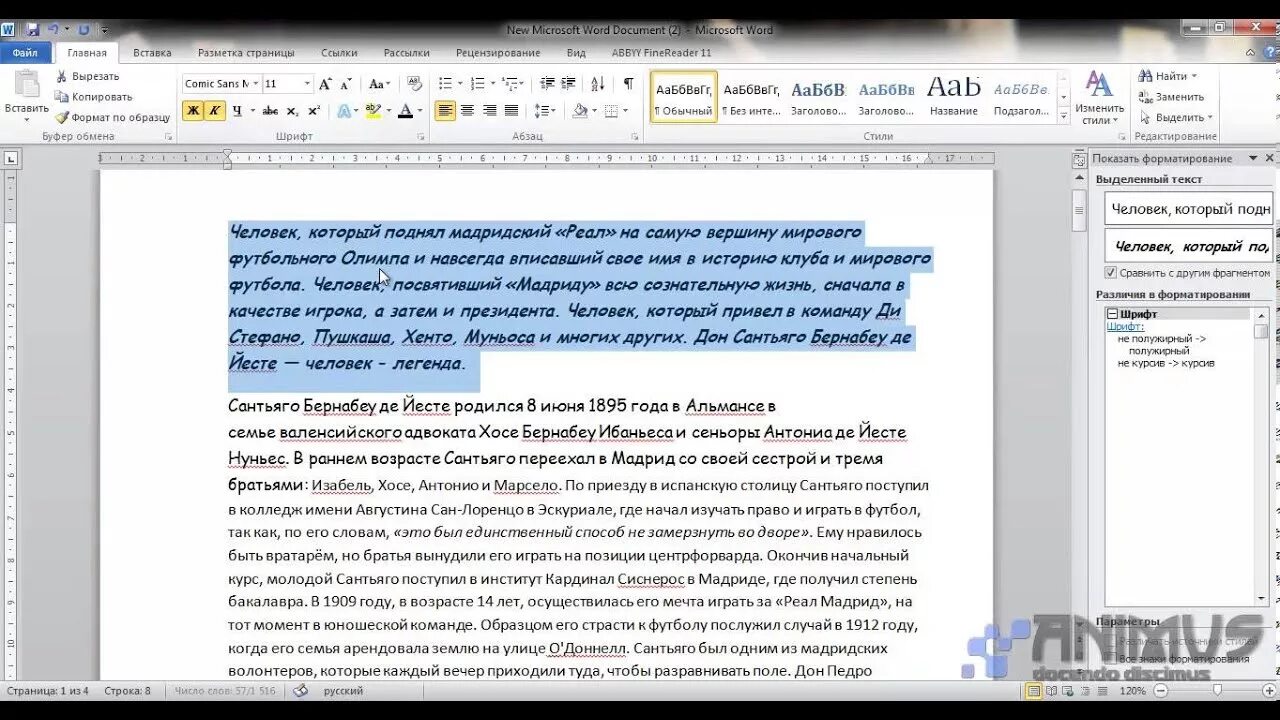Collapse the Шрифт section in differences
This screenshot has height=720, width=1280.
point(1112,314)
